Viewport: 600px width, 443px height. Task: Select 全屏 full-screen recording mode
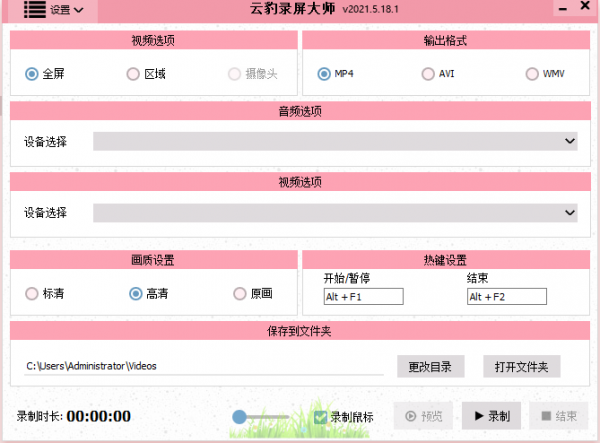click(x=32, y=73)
